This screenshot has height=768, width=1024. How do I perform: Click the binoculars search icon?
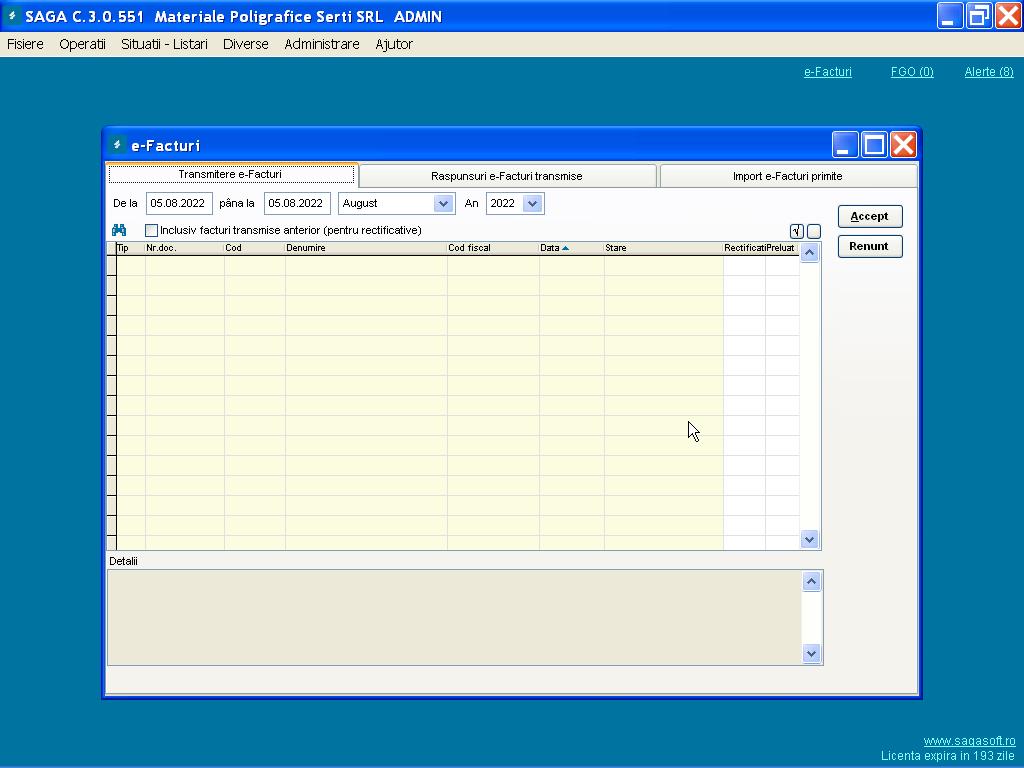119,230
